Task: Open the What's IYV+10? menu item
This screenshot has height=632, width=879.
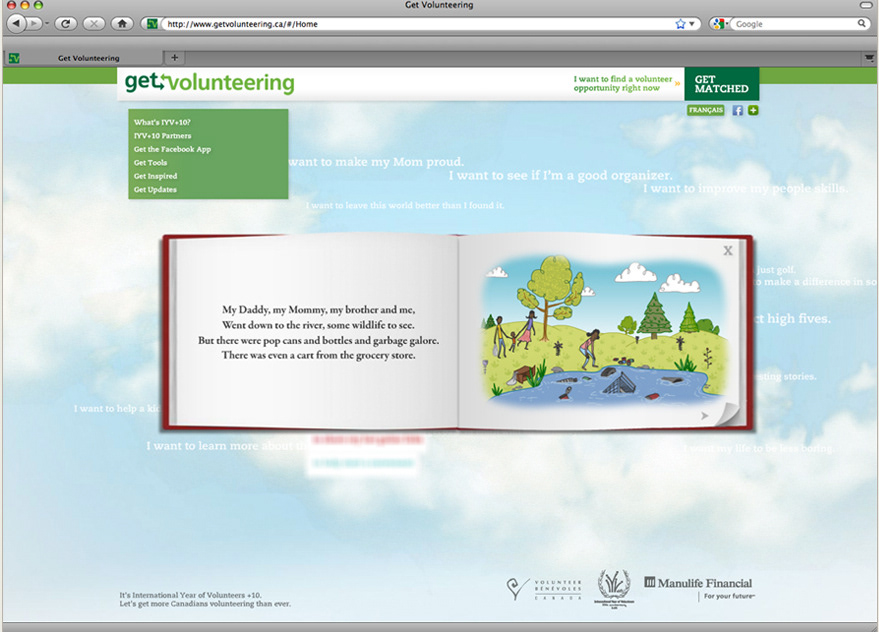Action: (x=162, y=122)
